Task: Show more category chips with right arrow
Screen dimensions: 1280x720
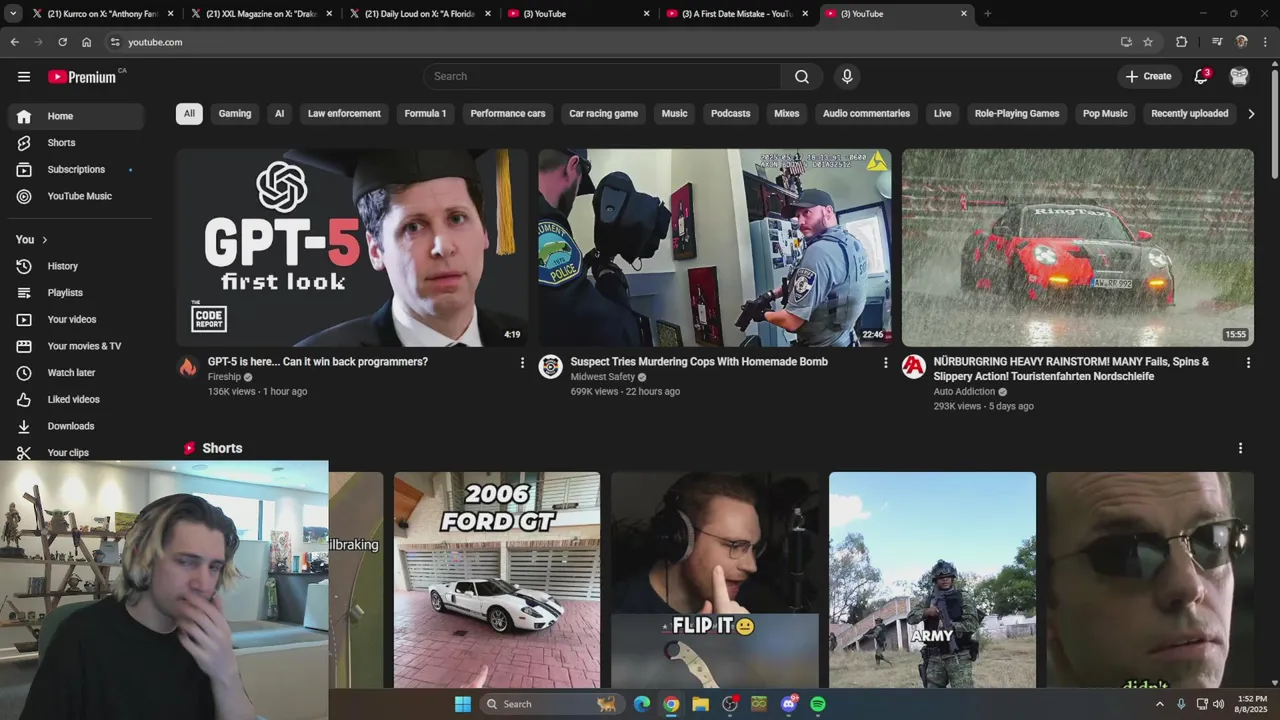Action: tap(1251, 114)
